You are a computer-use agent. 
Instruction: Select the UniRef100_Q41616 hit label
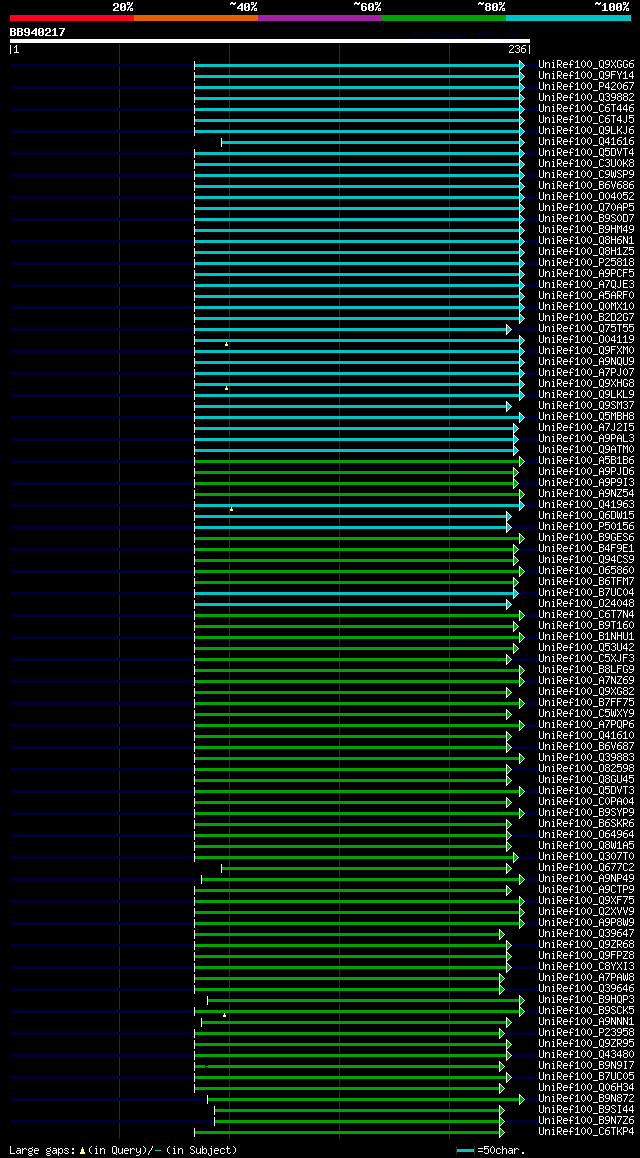pyautogui.click(x=586, y=142)
